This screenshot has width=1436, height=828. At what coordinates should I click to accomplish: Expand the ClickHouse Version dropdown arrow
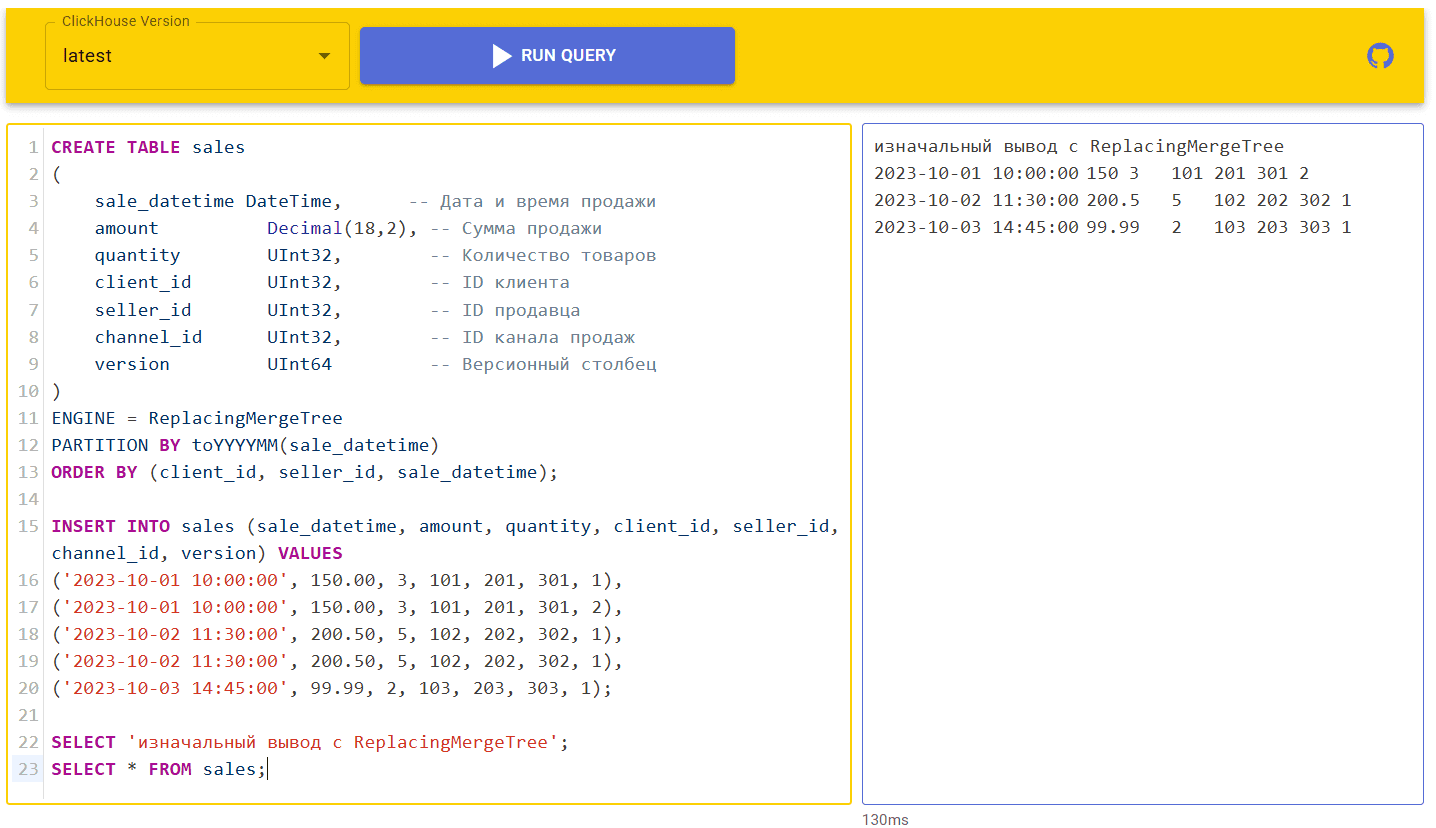(324, 56)
